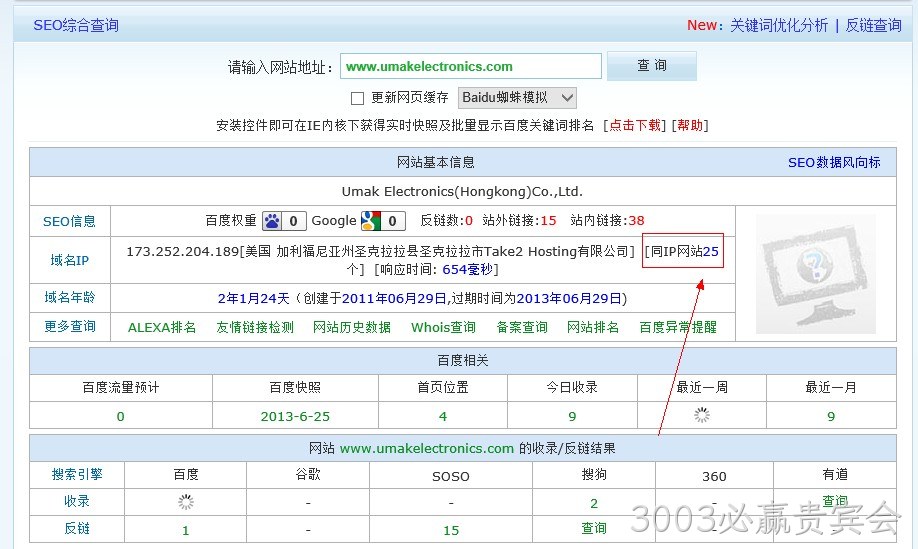Click the 百度 反链 value 1
The width and height of the screenshot is (918, 549).
[186, 530]
